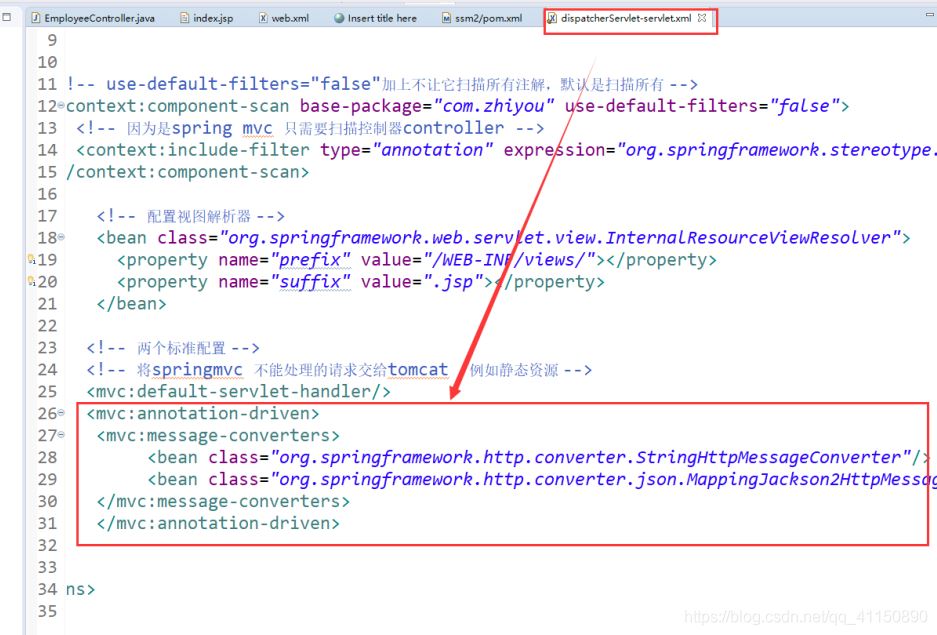Screen dimensions: 937x635
Task: Collapse the mvc:message-converters block at line 27
Action: point(61,435)
